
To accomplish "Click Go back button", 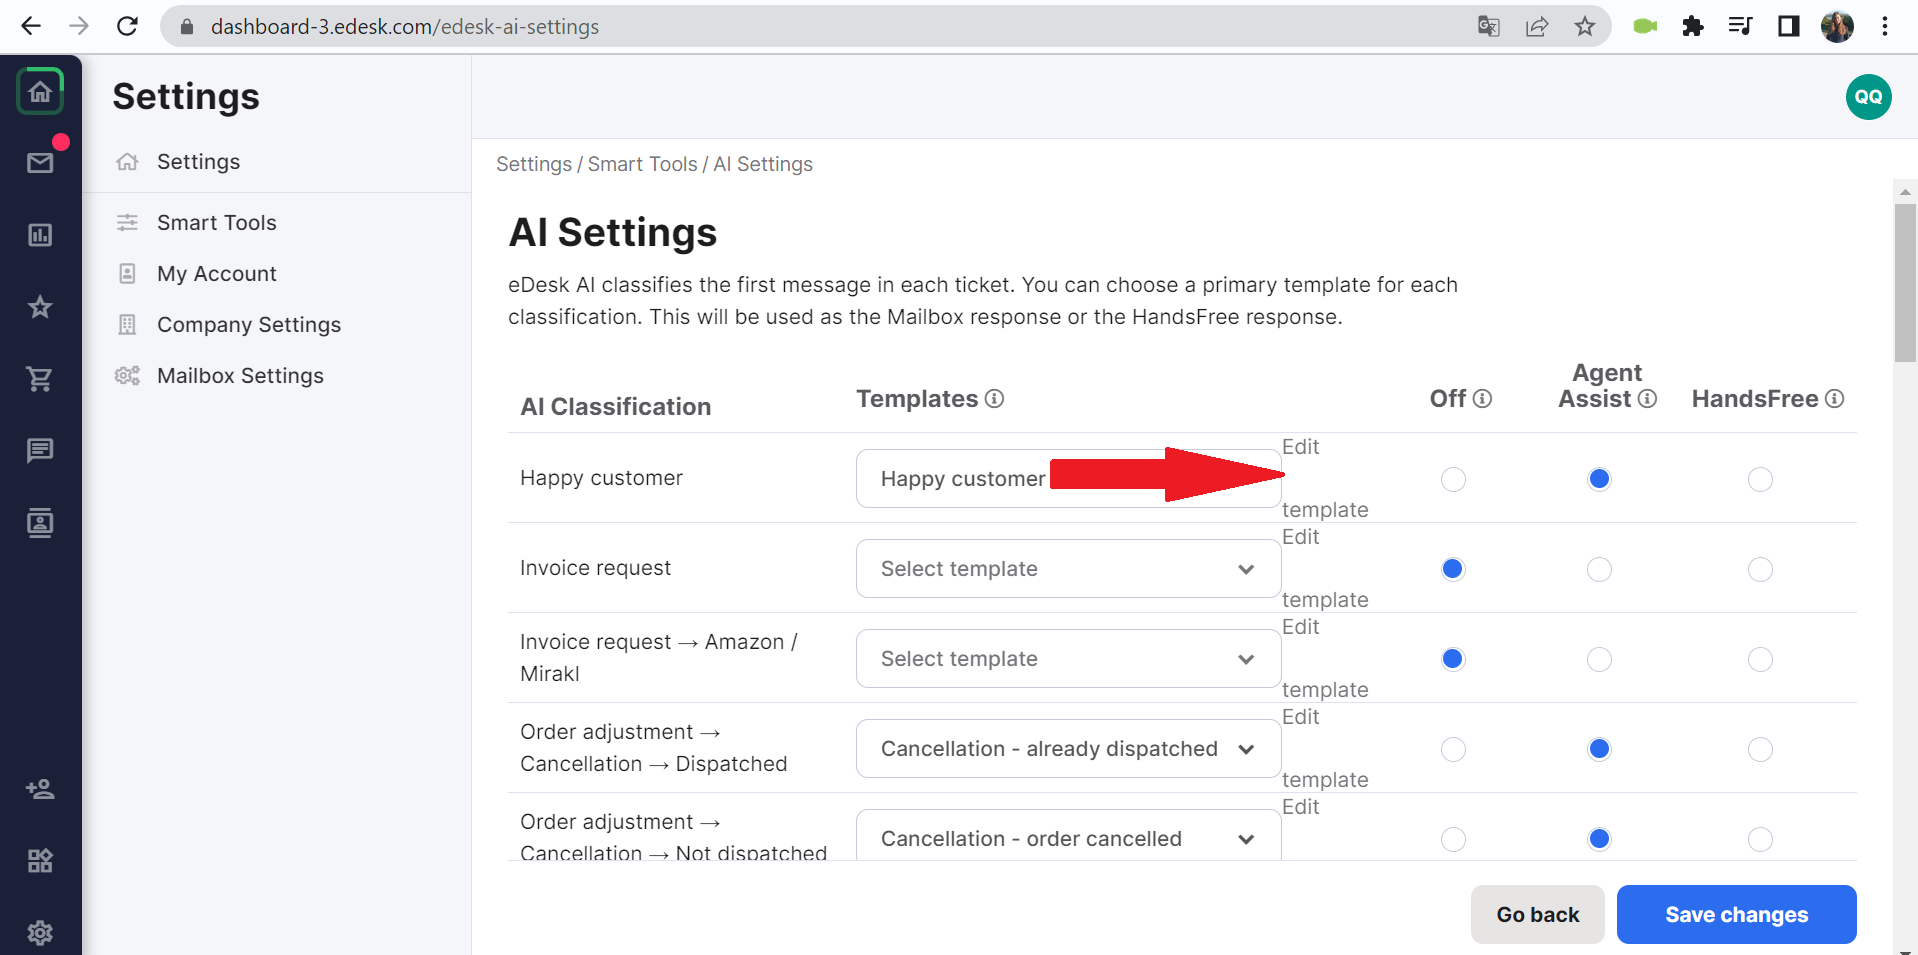I will pyautogui.click(x=1537, y=914).
